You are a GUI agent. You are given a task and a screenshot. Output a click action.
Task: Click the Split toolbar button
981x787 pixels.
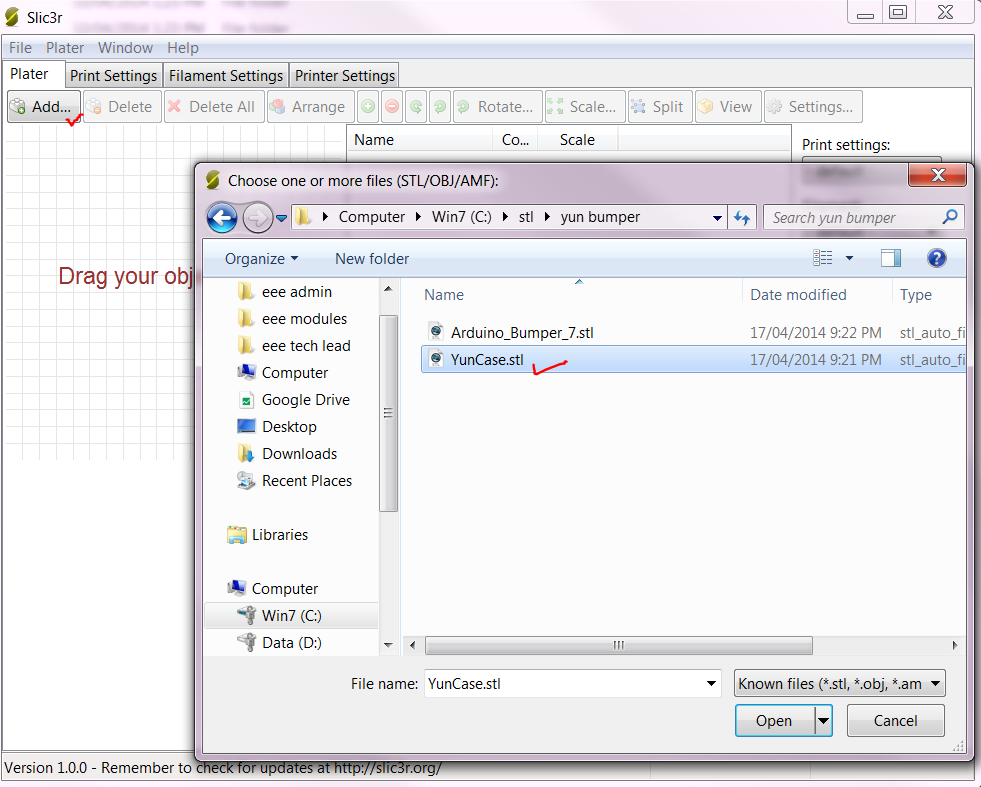click(660, 106)
